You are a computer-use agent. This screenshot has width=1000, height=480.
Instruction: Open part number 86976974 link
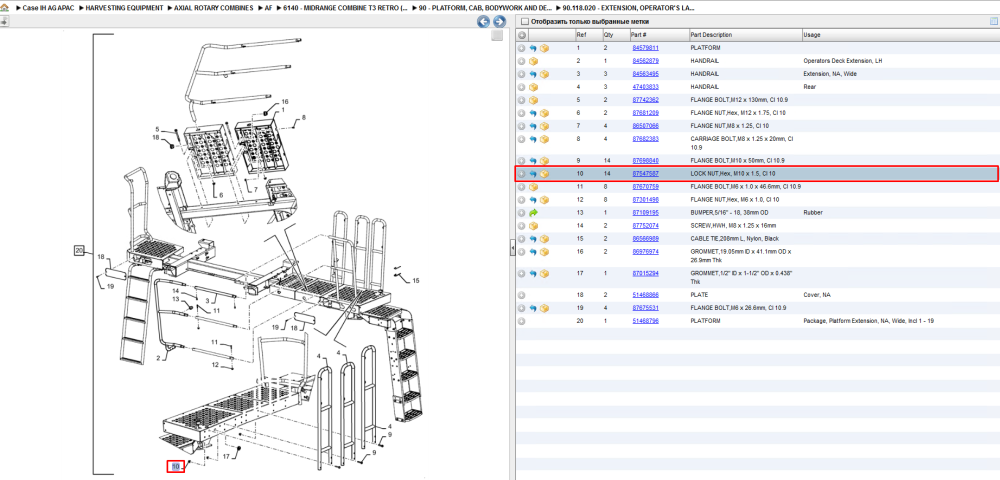coord(645,252)
